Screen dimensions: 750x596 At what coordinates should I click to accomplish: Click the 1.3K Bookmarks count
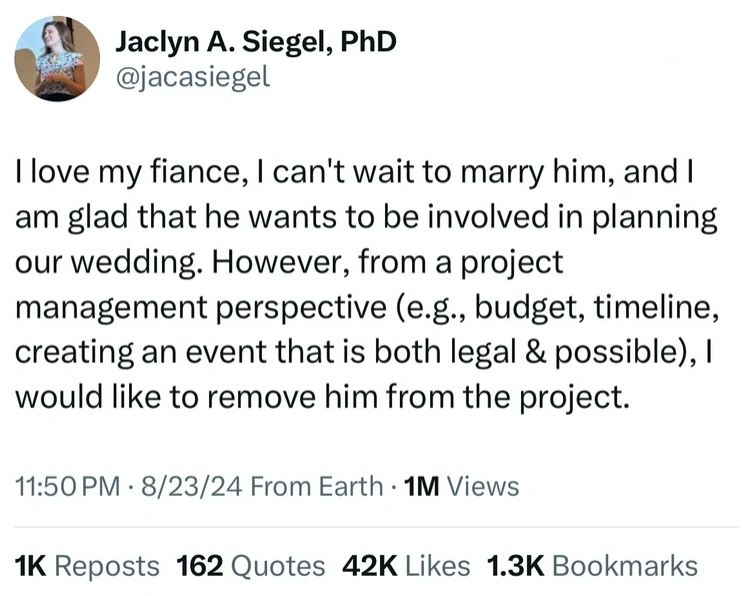(591, 565)
